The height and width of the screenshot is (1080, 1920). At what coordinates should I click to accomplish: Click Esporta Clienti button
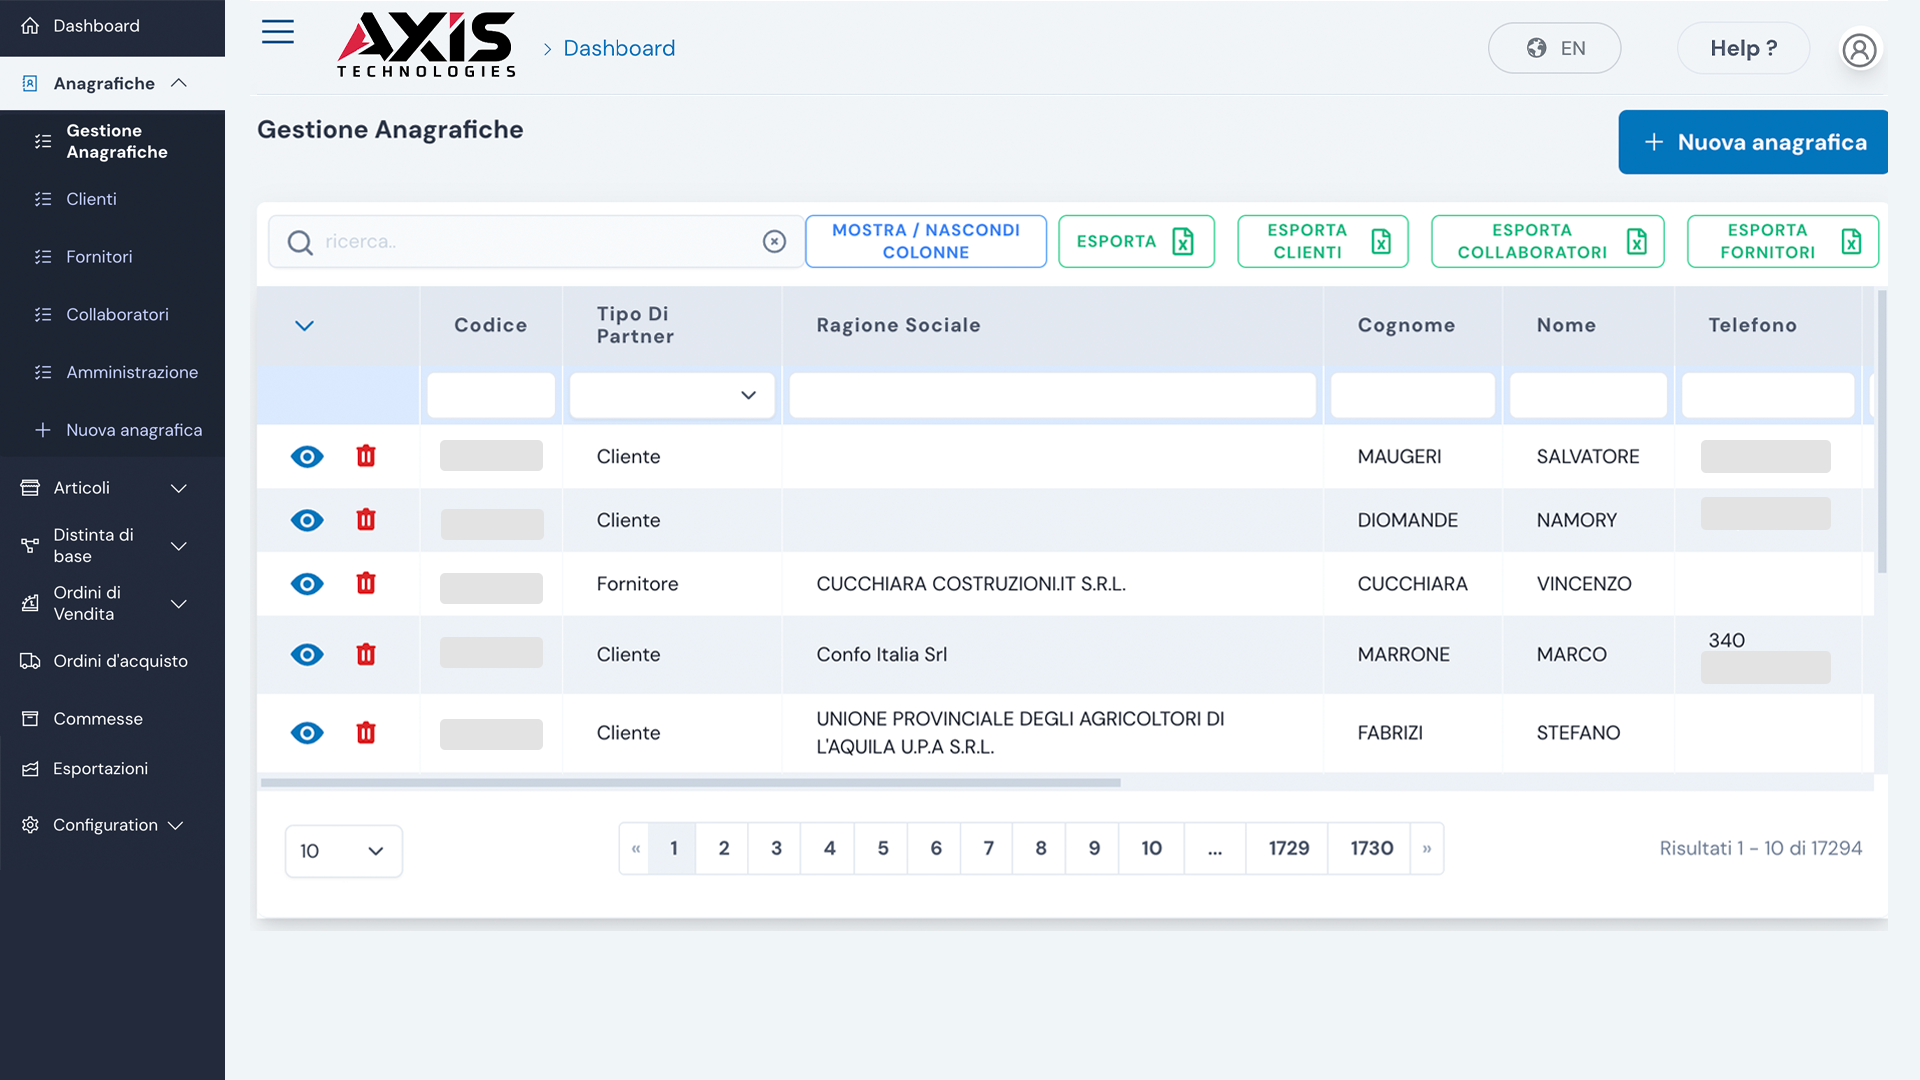(1322, 241)
